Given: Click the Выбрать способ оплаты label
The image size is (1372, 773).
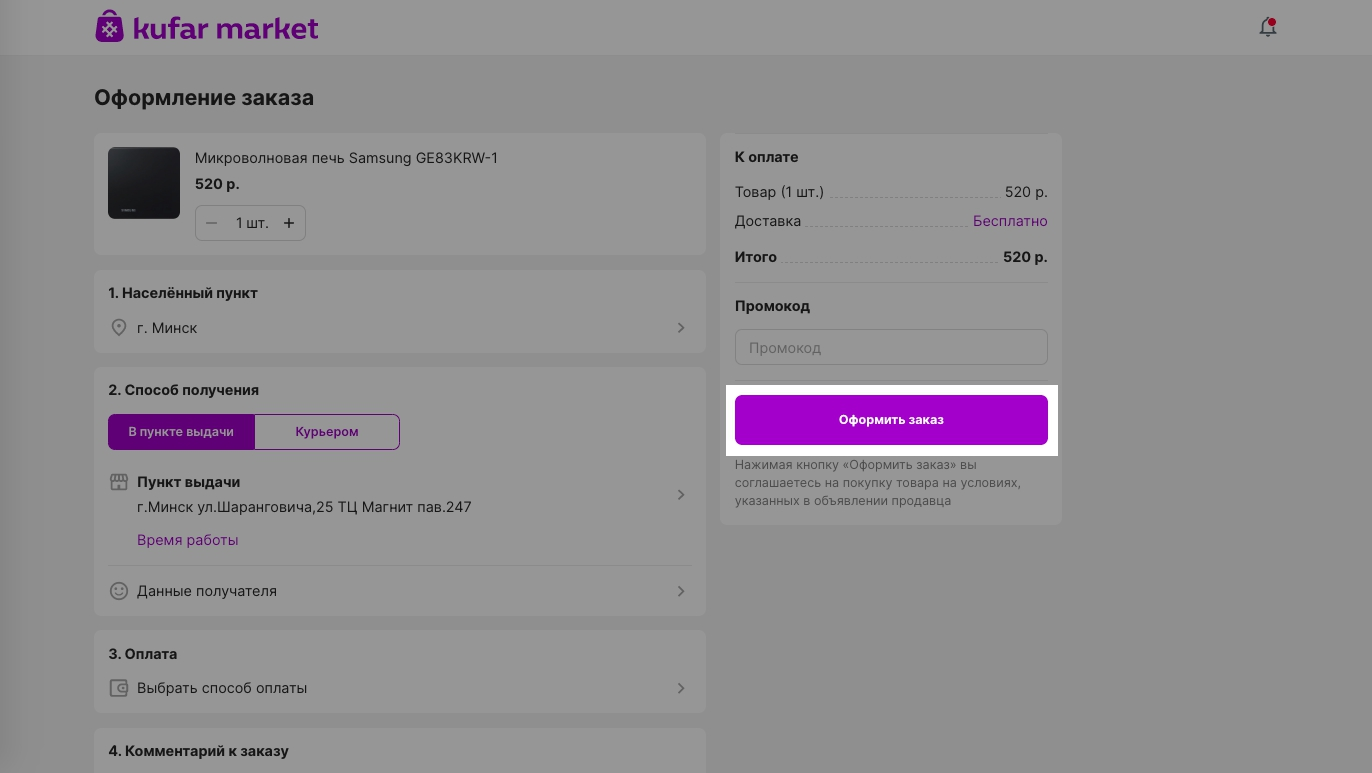Looking at the screenshot, I should 222,688.
